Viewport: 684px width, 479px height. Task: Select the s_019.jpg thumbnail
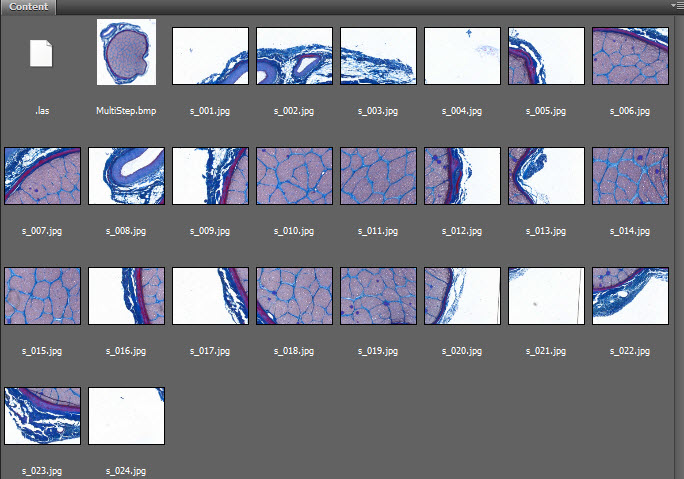(378, 296)
